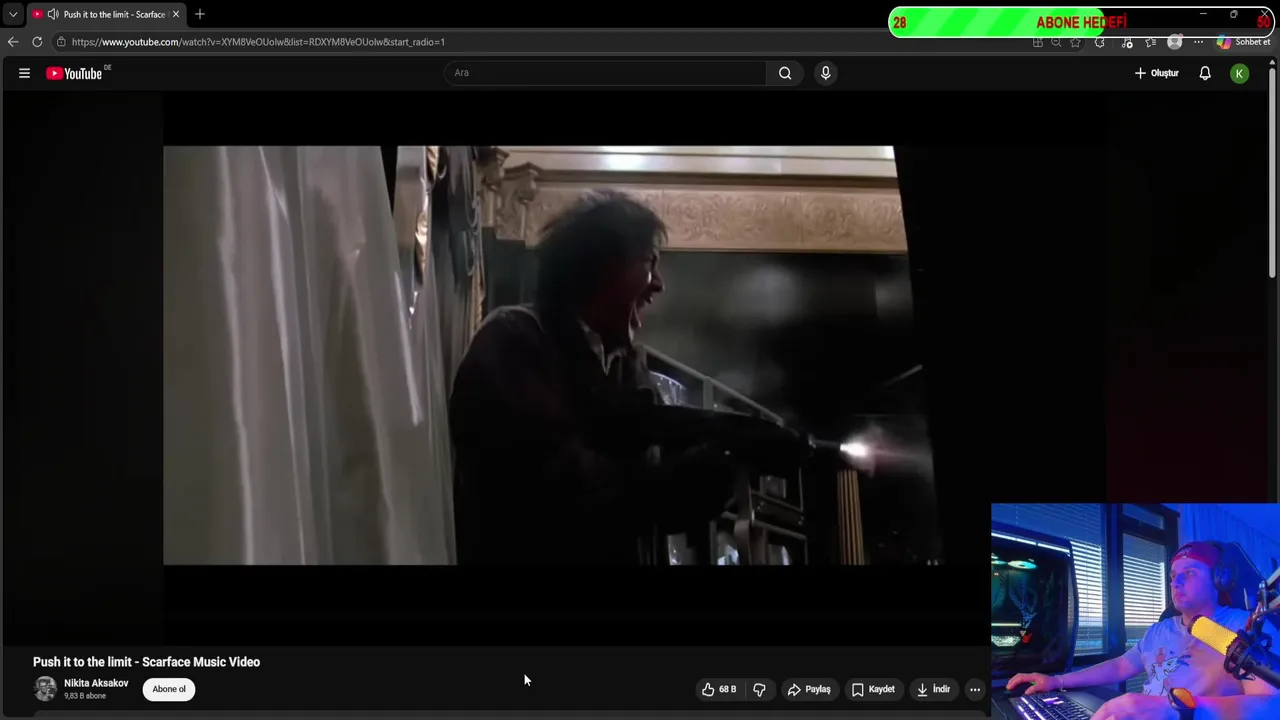Like the video with thumbs up
Viewport: 1280px width, 720px height.
click(x=708, y=689)
